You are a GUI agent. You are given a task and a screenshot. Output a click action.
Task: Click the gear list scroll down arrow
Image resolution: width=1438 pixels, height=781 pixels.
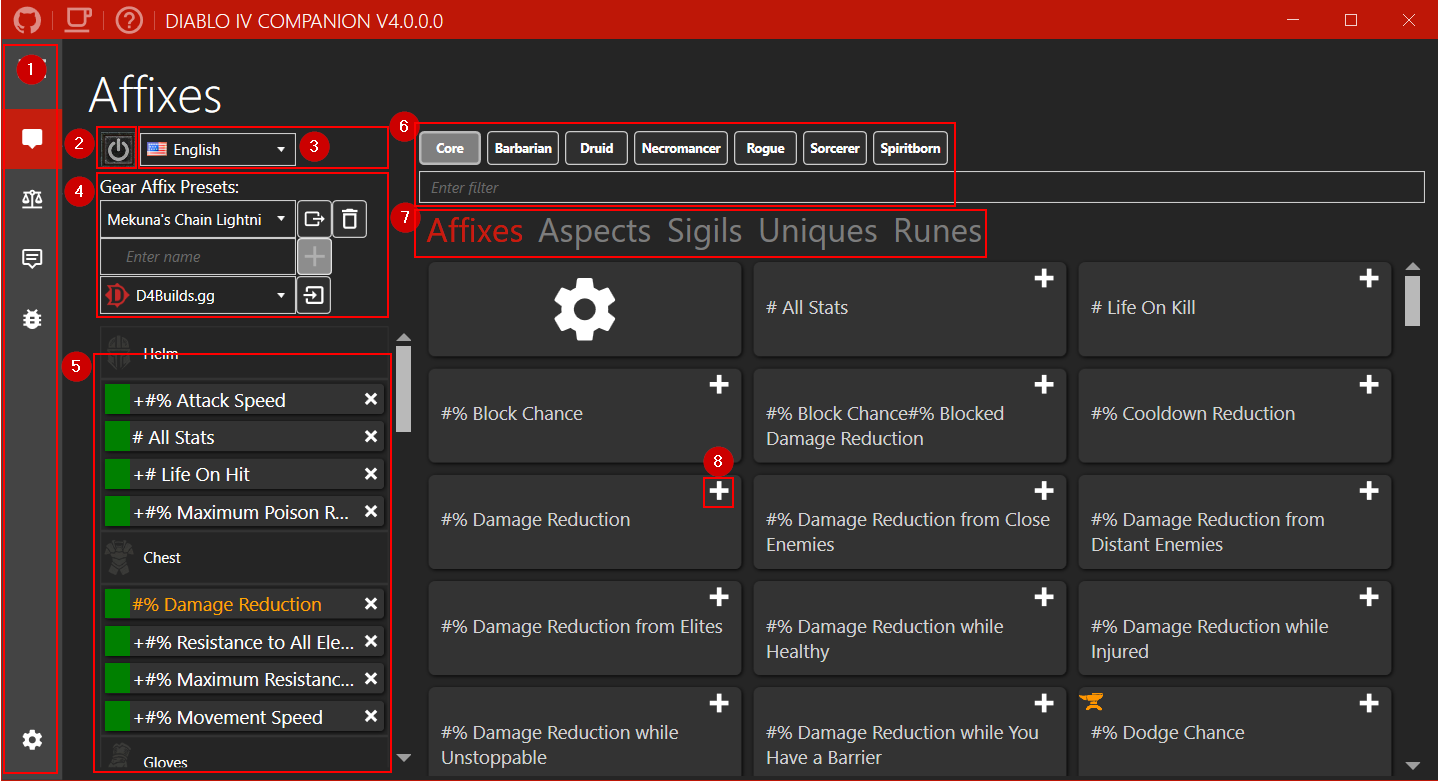click(403, 758)
